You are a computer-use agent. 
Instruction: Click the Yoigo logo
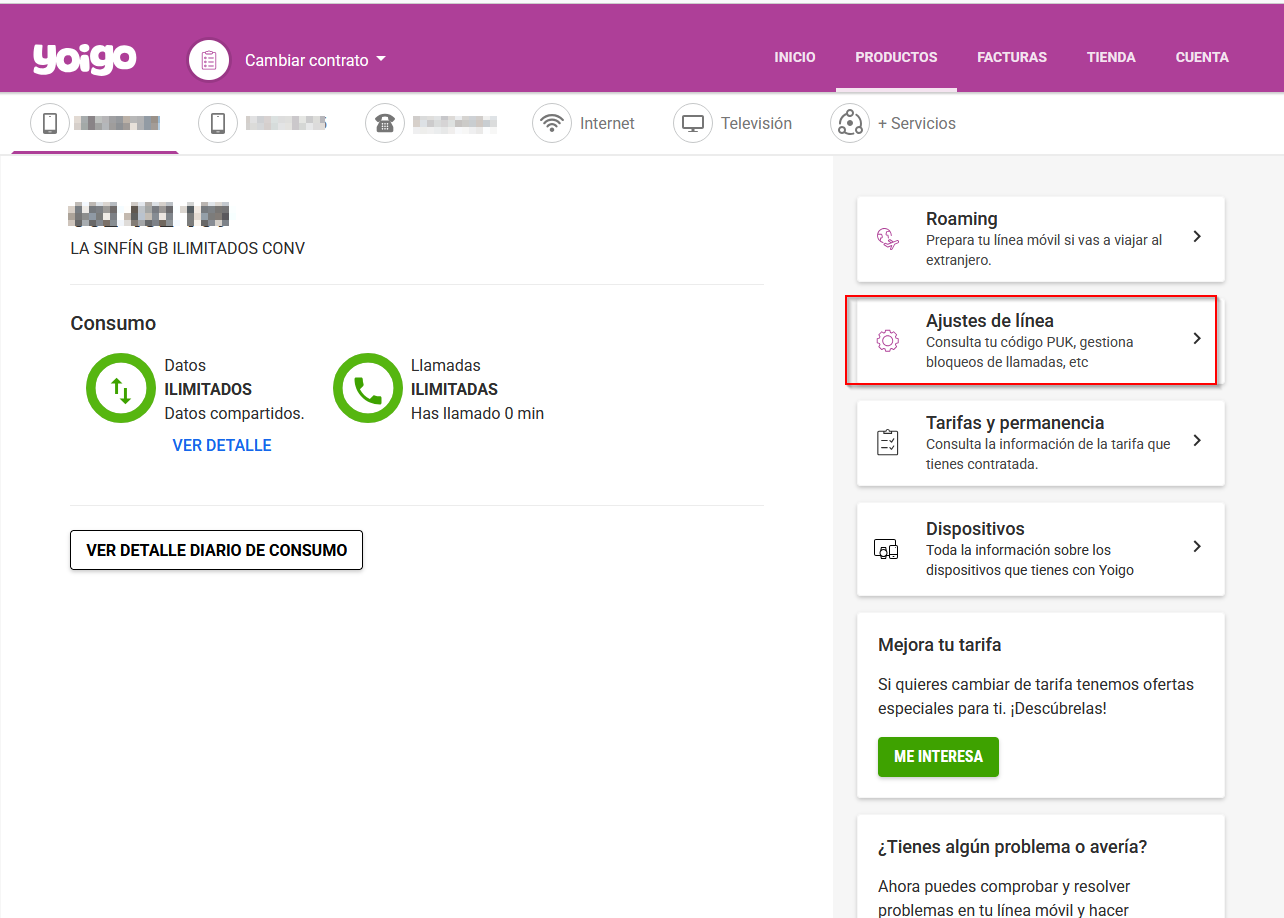pos(84,59)
